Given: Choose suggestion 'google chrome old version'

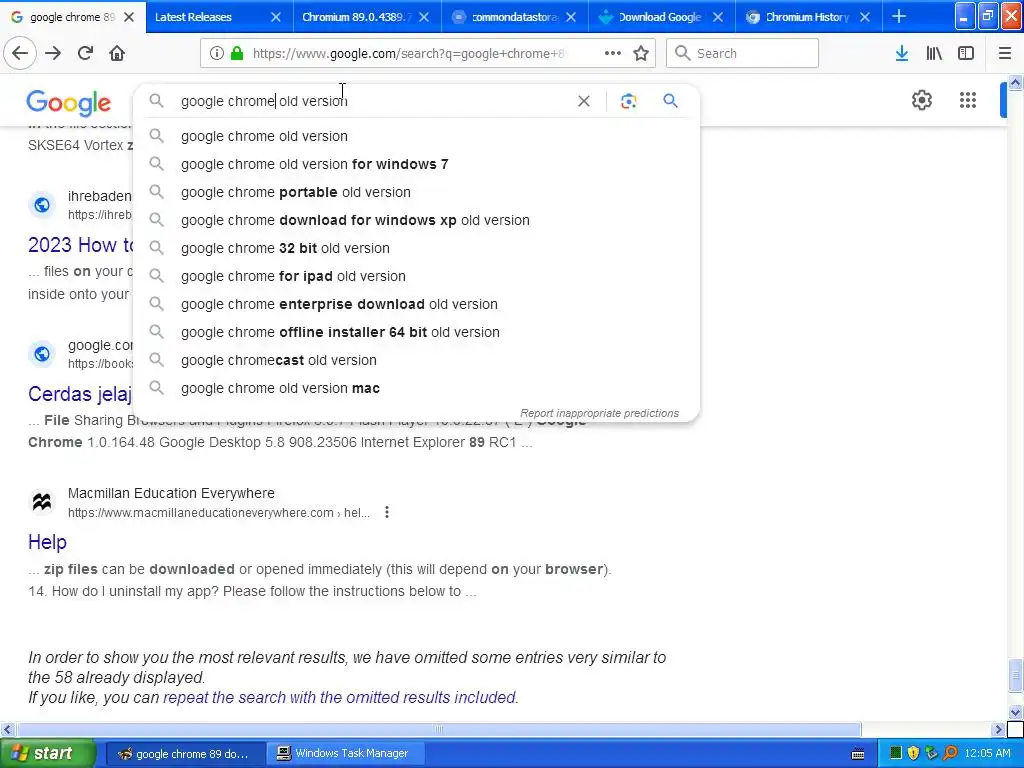Looking at the screenshot, I should click(x=416, y=136).
